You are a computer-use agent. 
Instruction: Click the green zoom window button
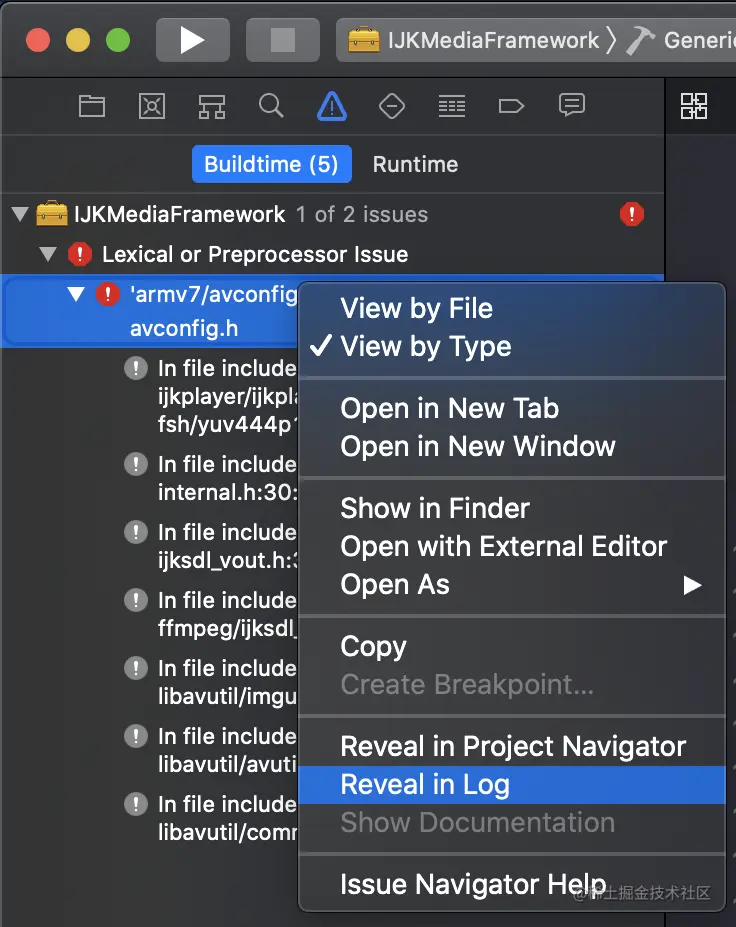point(118,40)
